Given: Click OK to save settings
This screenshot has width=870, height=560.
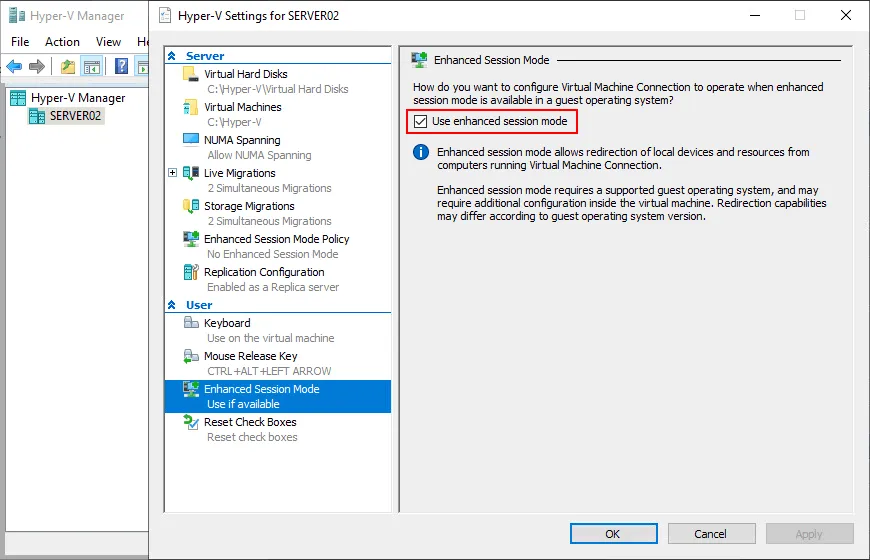Looking at the screenshot, I should (x=613, y=534).
